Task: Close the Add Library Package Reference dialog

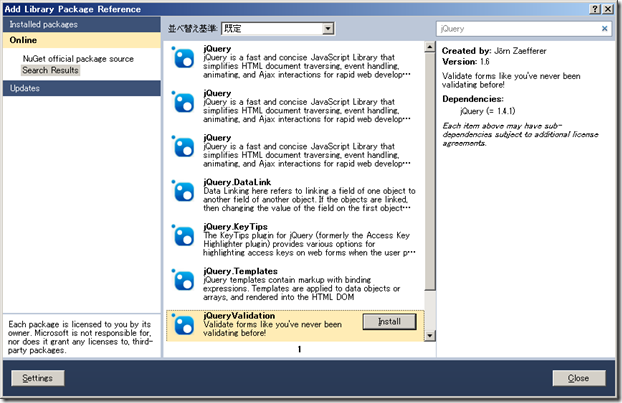Action: (x=608, y=9)
